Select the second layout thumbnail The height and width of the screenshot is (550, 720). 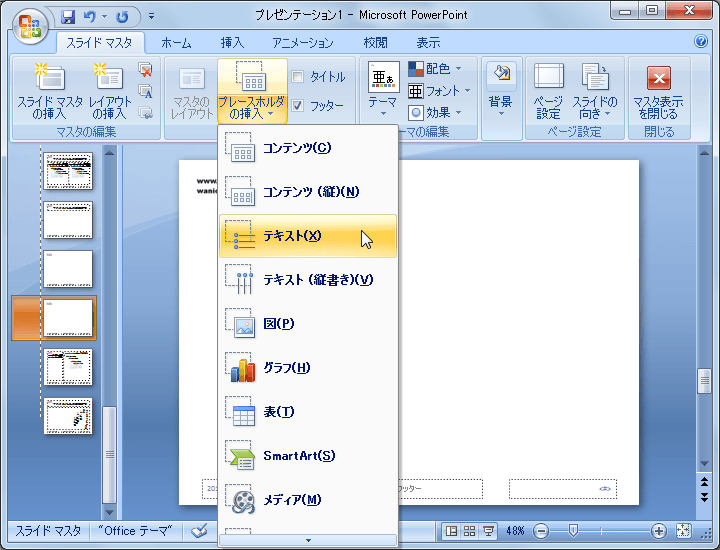pyautogui.click(x=68, y=220)
